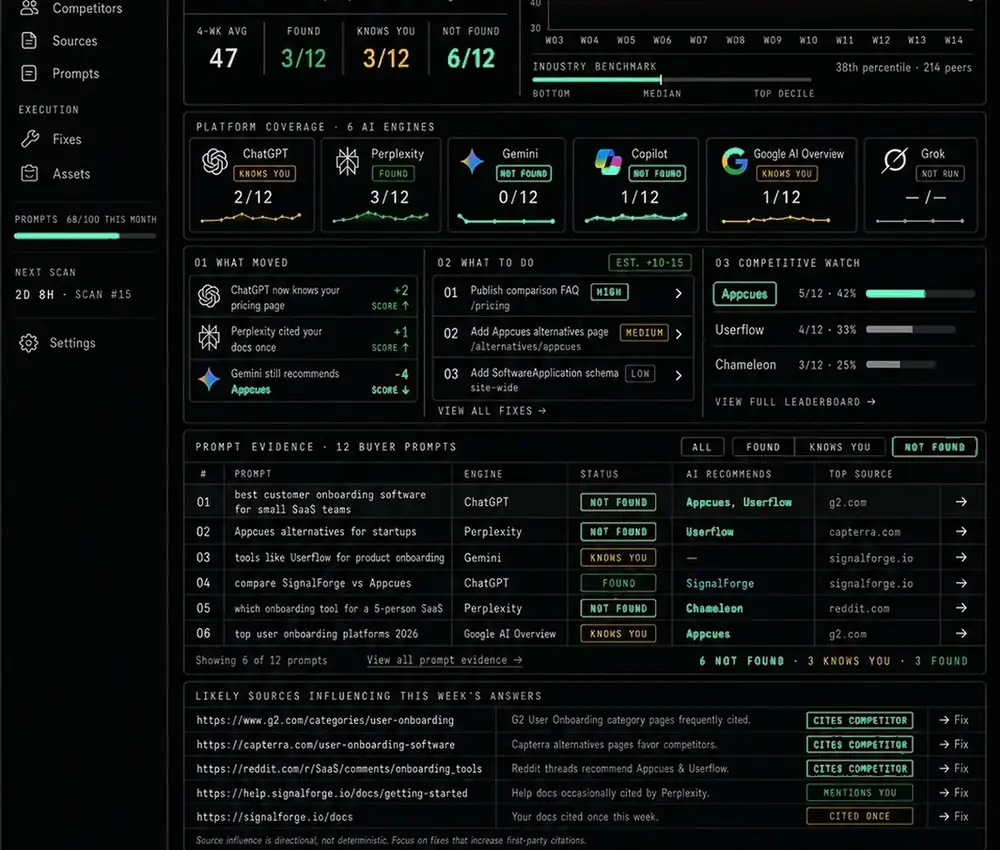The width and height of the screenshot is (1000, 850).
Task: Select the FOUND filter tab
Action: [763, 447]
